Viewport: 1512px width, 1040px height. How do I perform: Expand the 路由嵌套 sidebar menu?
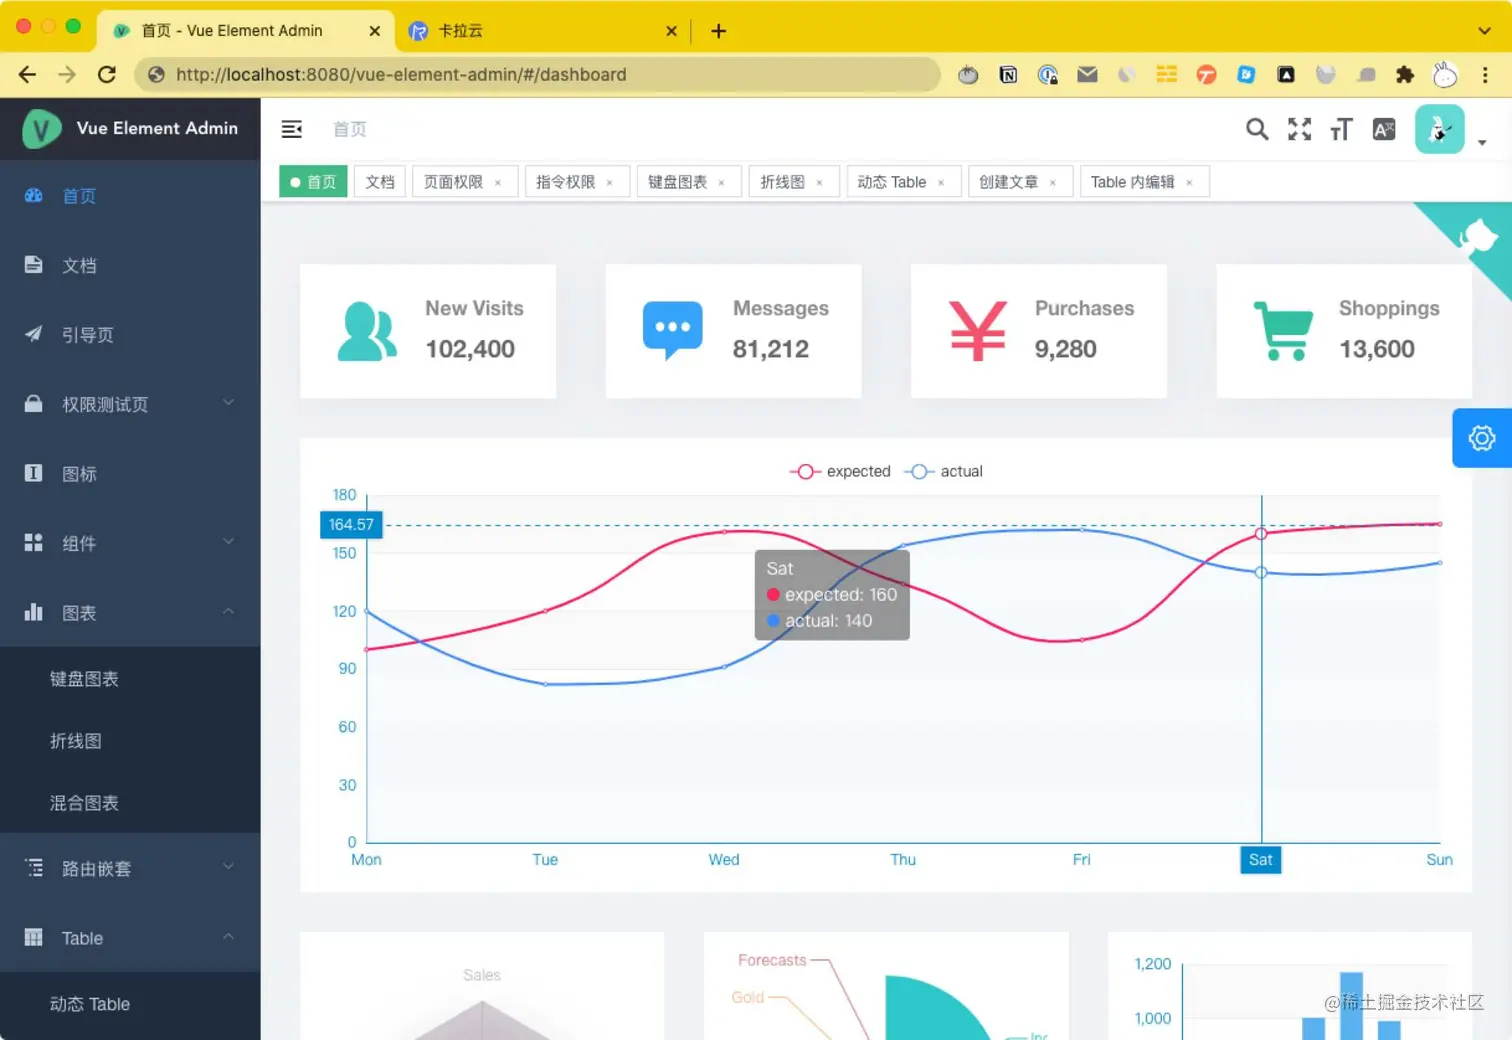coord(130,868)
